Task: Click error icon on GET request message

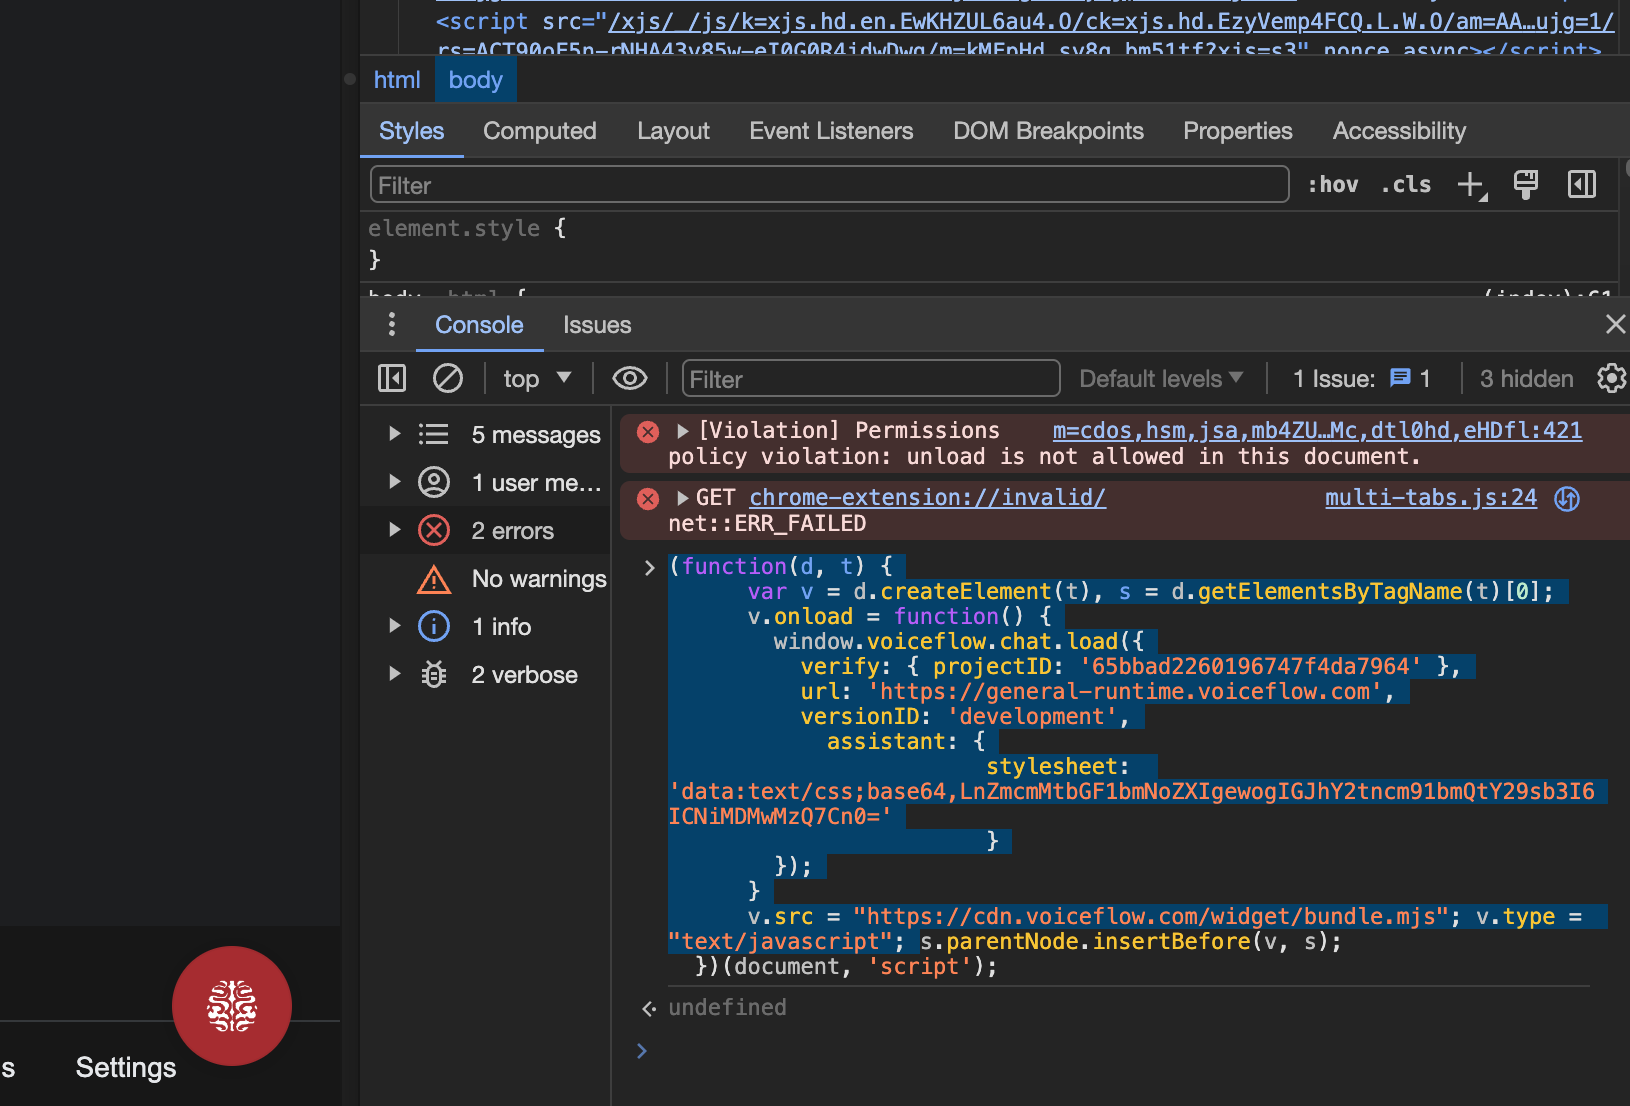Action: click(648, 498)
